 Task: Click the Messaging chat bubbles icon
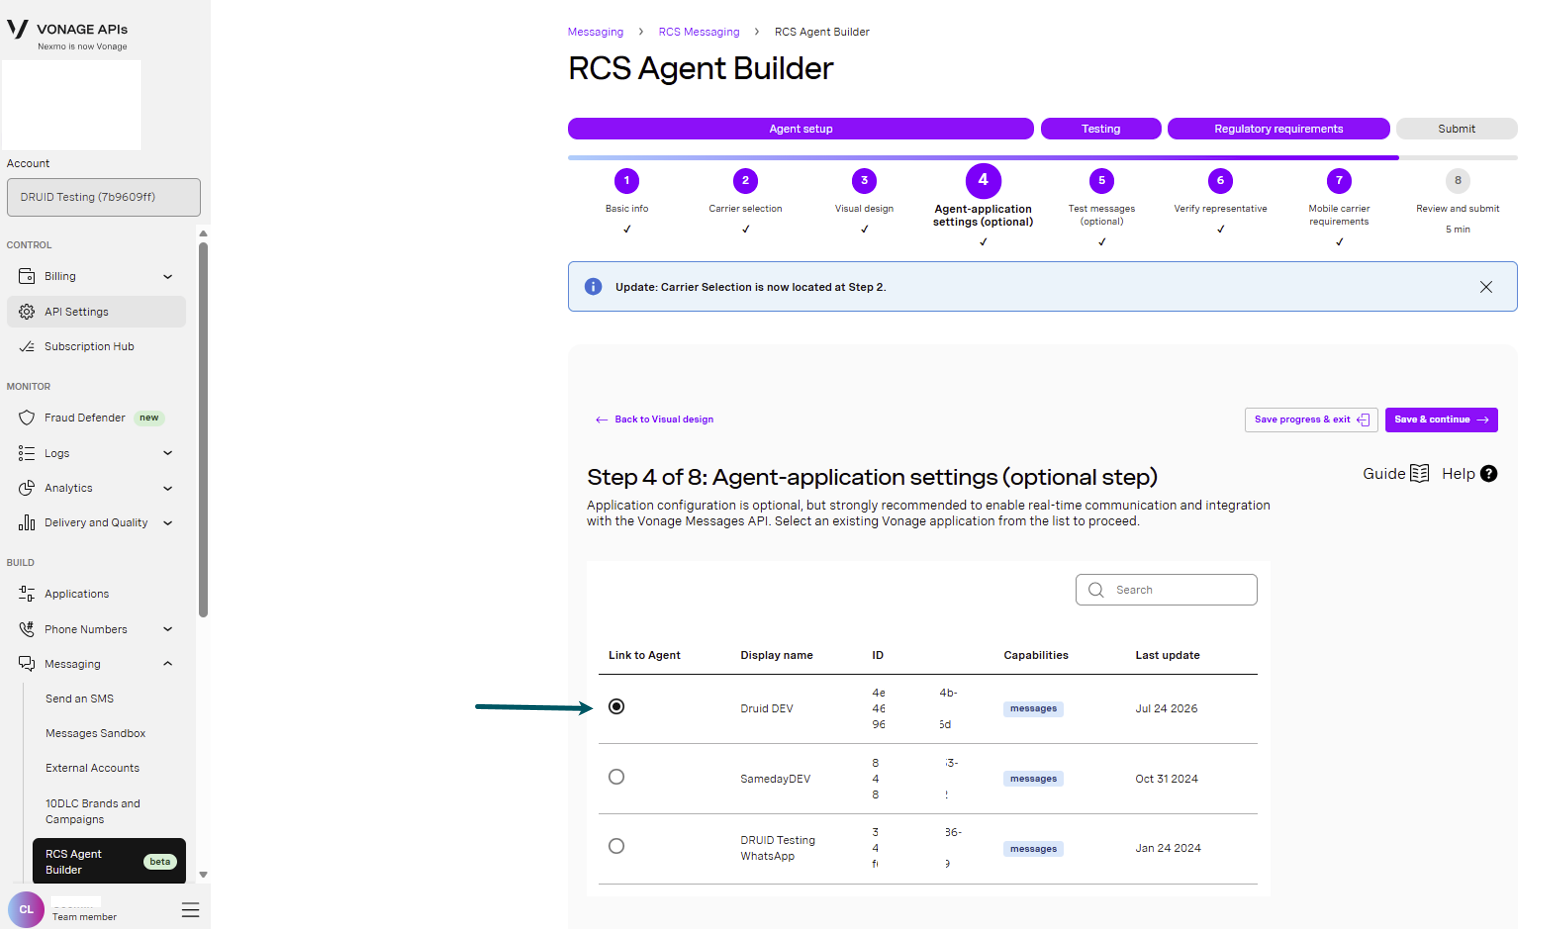[x=27, y=664]
